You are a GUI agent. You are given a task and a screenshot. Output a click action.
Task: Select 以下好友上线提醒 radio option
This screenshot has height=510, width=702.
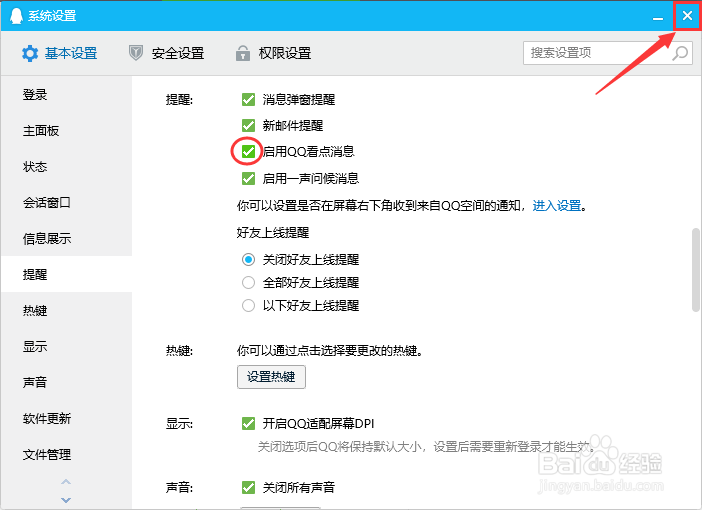tap(248, 306)
